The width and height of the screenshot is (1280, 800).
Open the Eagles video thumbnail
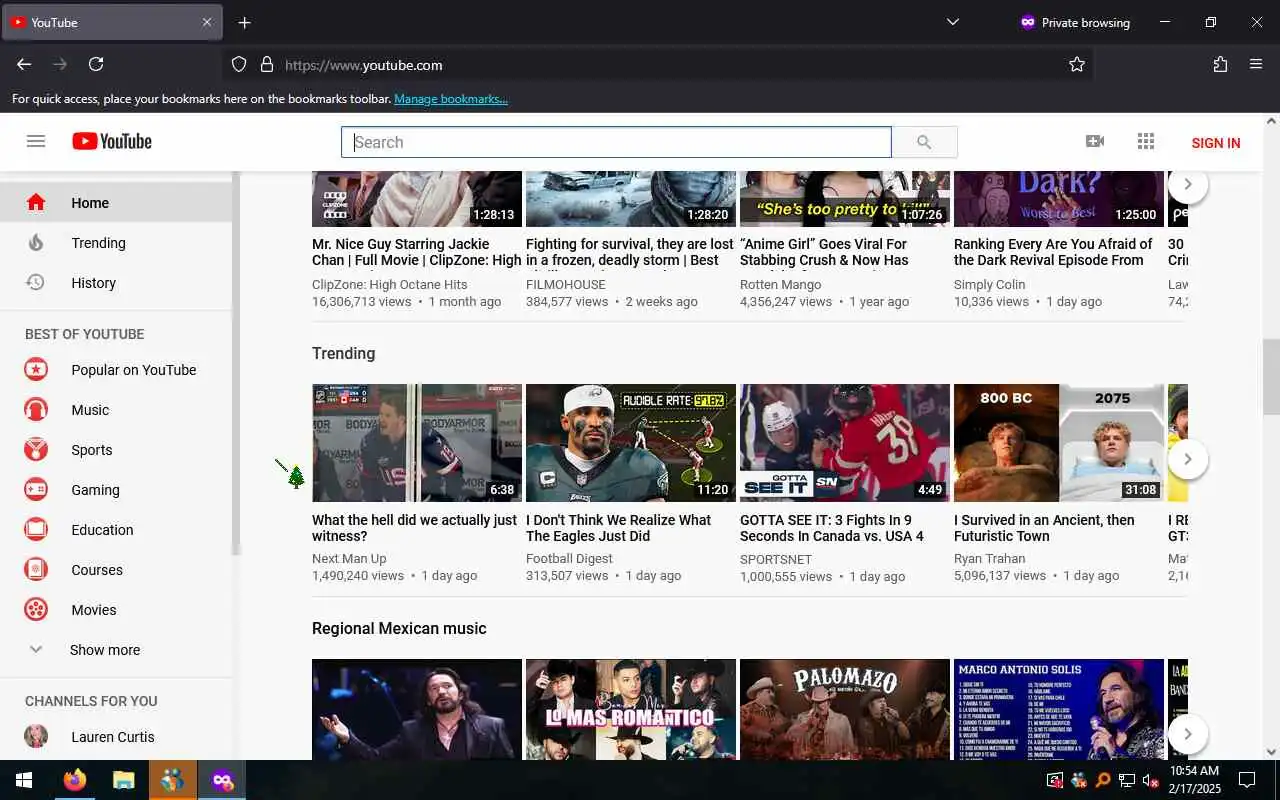(x=631, y=443)
